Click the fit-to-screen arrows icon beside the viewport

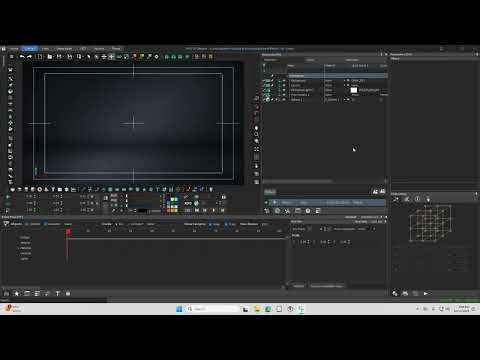[x=256, y=149]
